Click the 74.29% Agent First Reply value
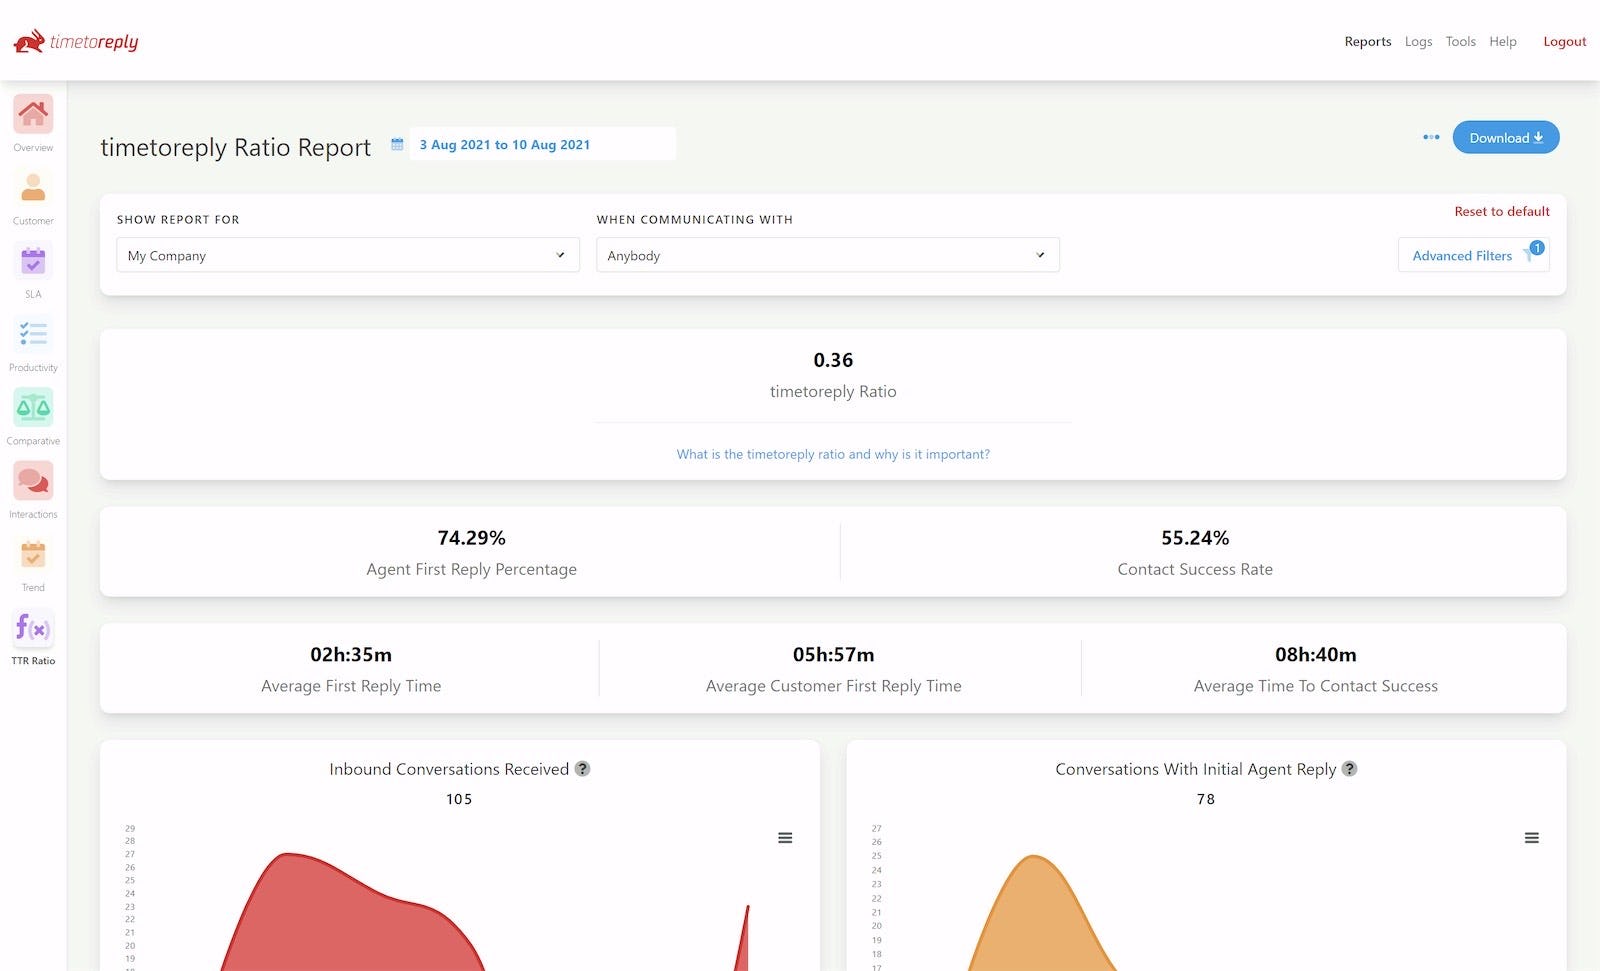Image resolution: width=1600 pixels, height=971 pixels. coord(472,538)
